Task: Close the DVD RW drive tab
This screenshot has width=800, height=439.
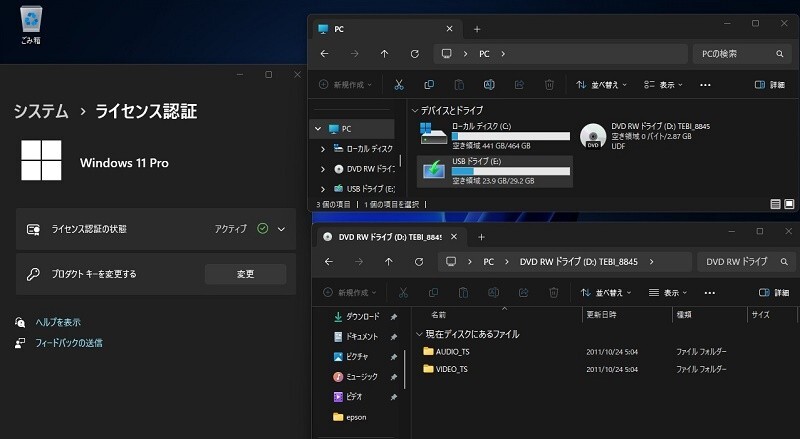Action: tap(454, 237)
